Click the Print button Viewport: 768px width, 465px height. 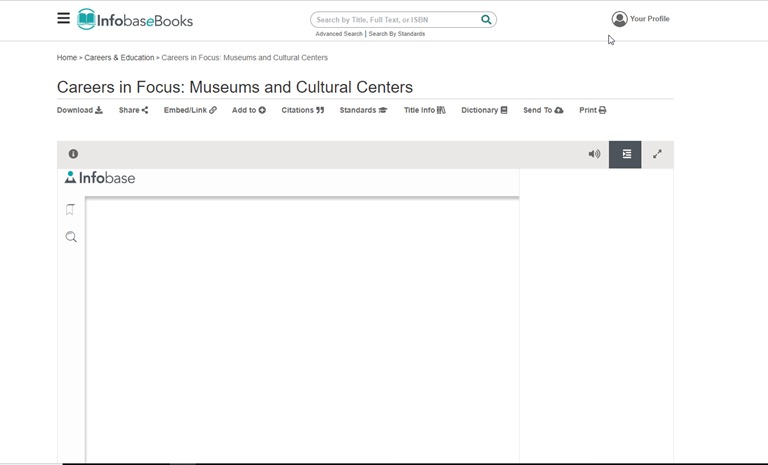click(593, 110)
